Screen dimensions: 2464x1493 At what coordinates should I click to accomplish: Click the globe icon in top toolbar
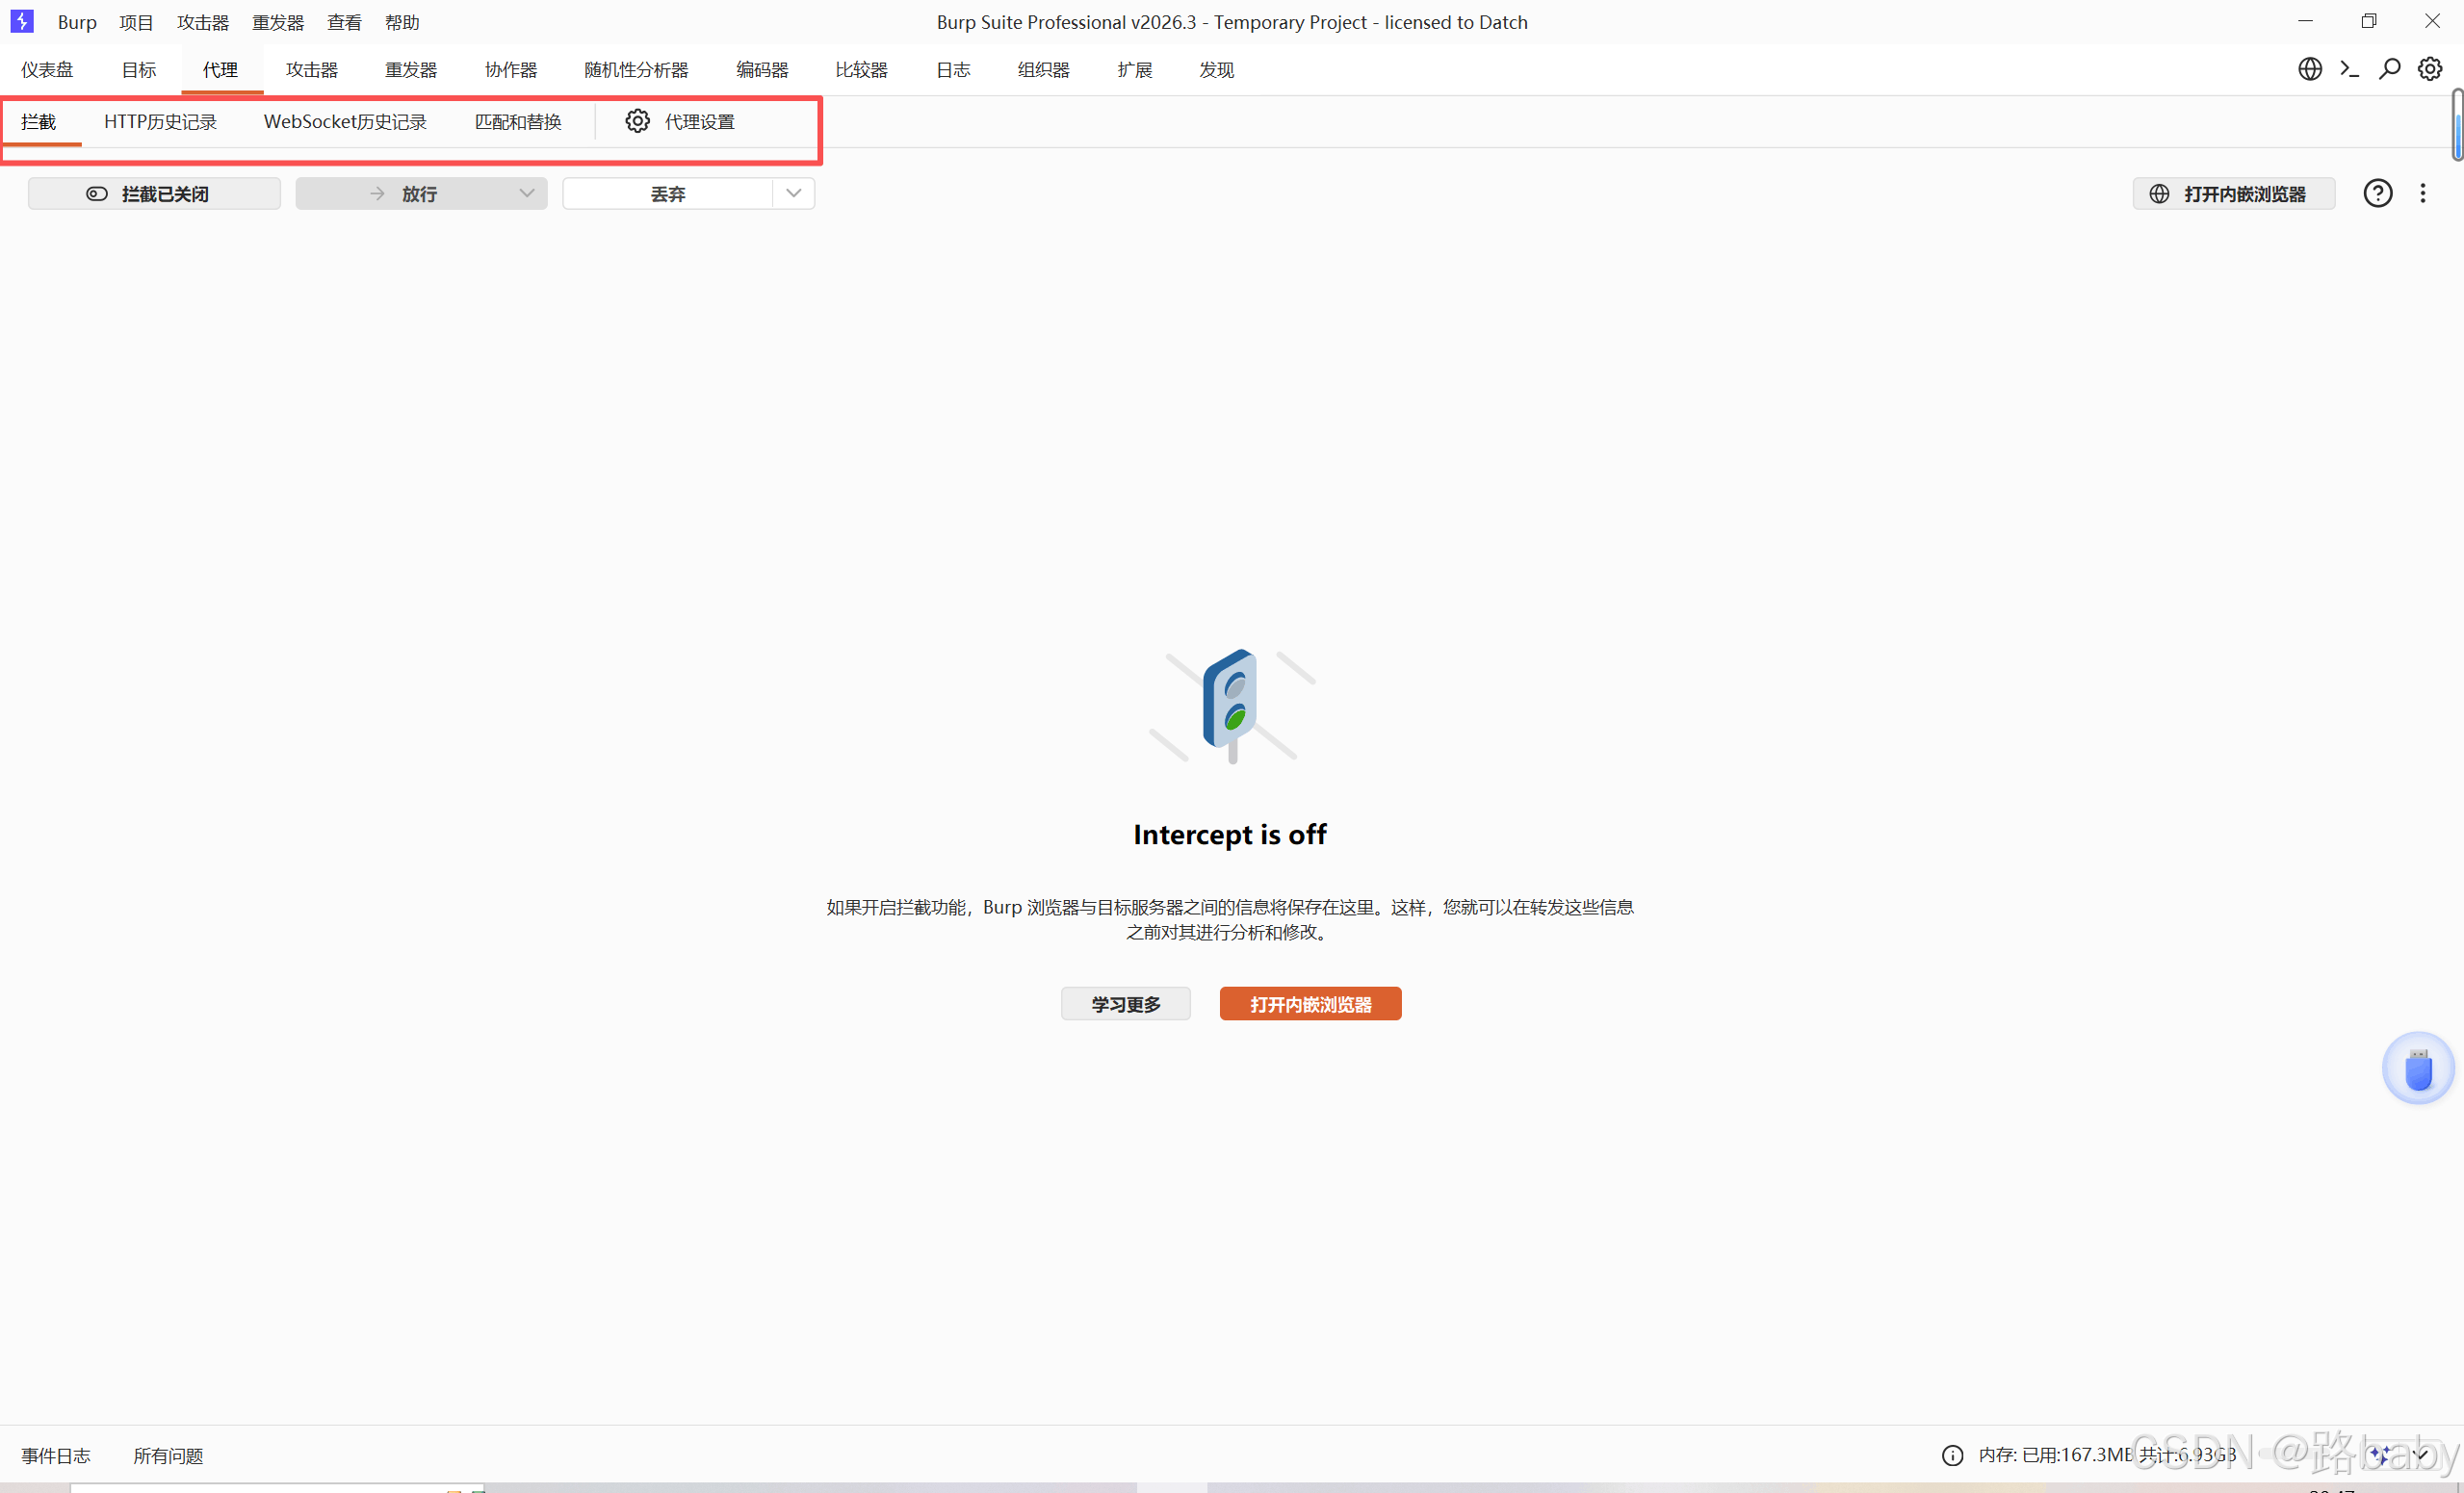[2309, 69]
